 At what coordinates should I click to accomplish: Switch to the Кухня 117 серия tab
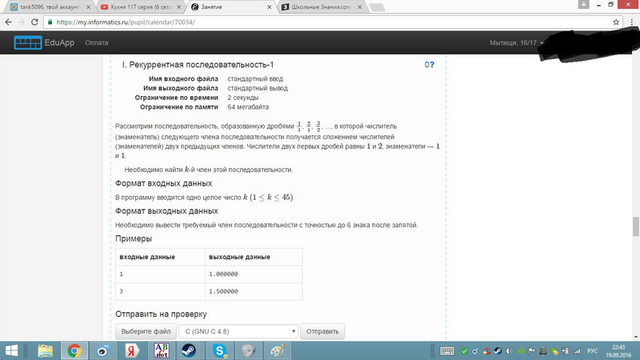141,7
